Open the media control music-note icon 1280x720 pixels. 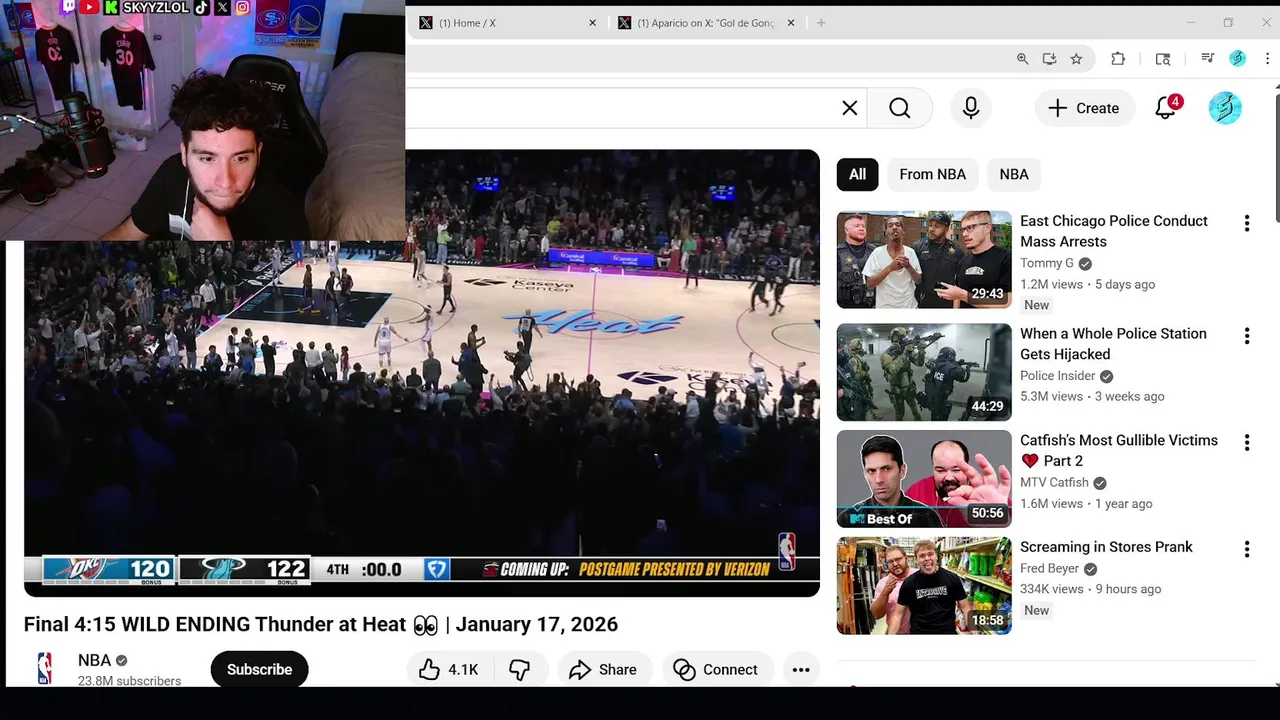(x=1207, y=59)
